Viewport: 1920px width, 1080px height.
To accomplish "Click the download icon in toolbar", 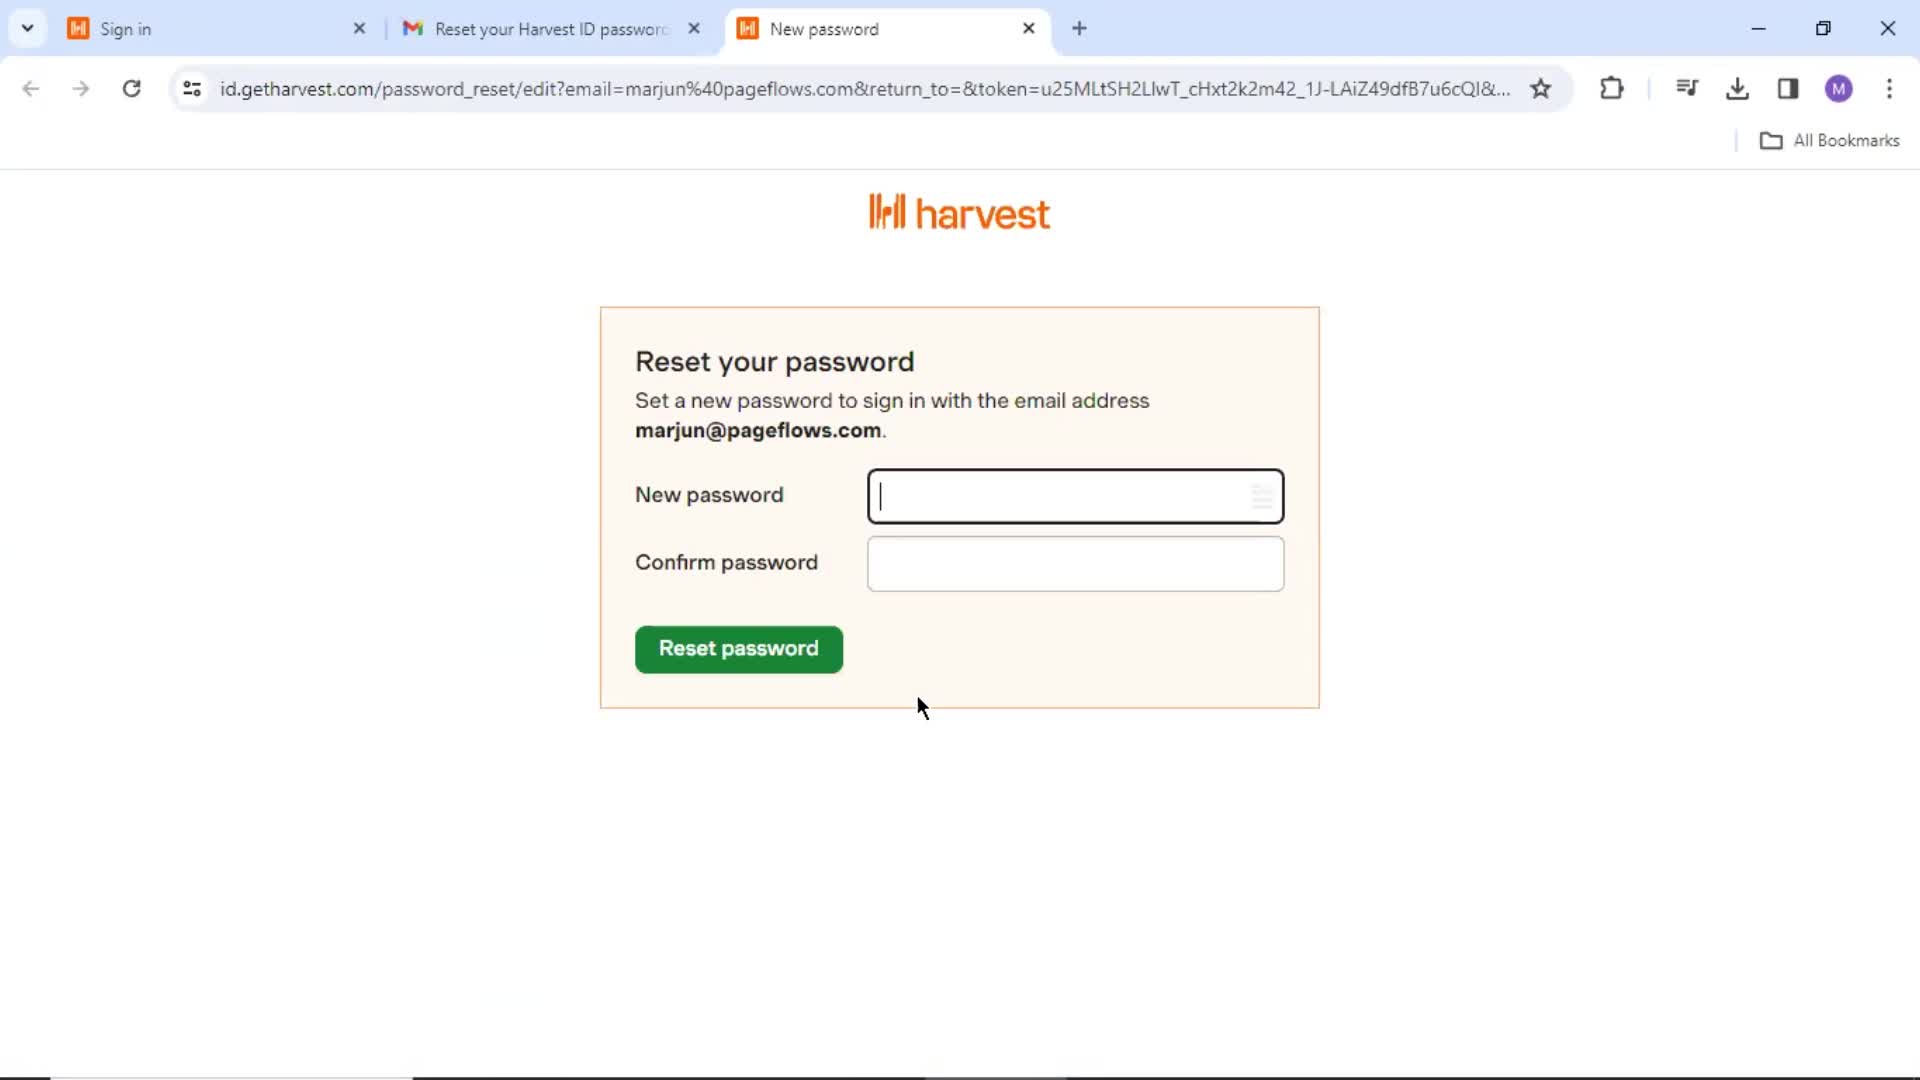I will 1738,88.
